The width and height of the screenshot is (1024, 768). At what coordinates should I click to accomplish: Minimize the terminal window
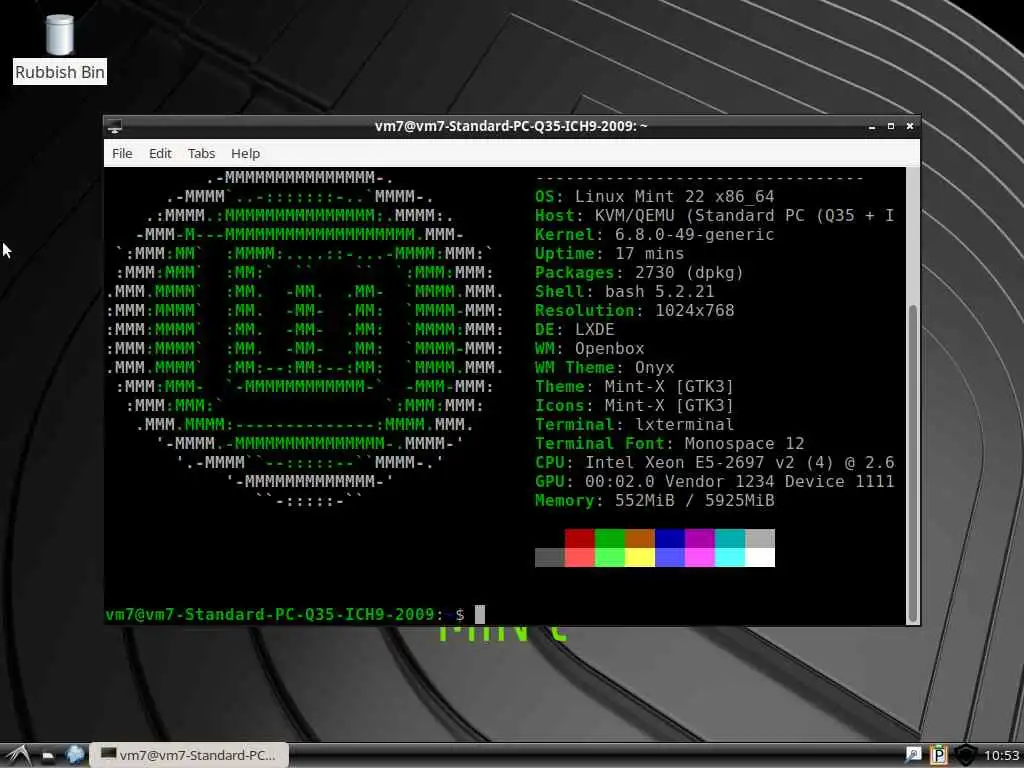(x=872, y=126)
